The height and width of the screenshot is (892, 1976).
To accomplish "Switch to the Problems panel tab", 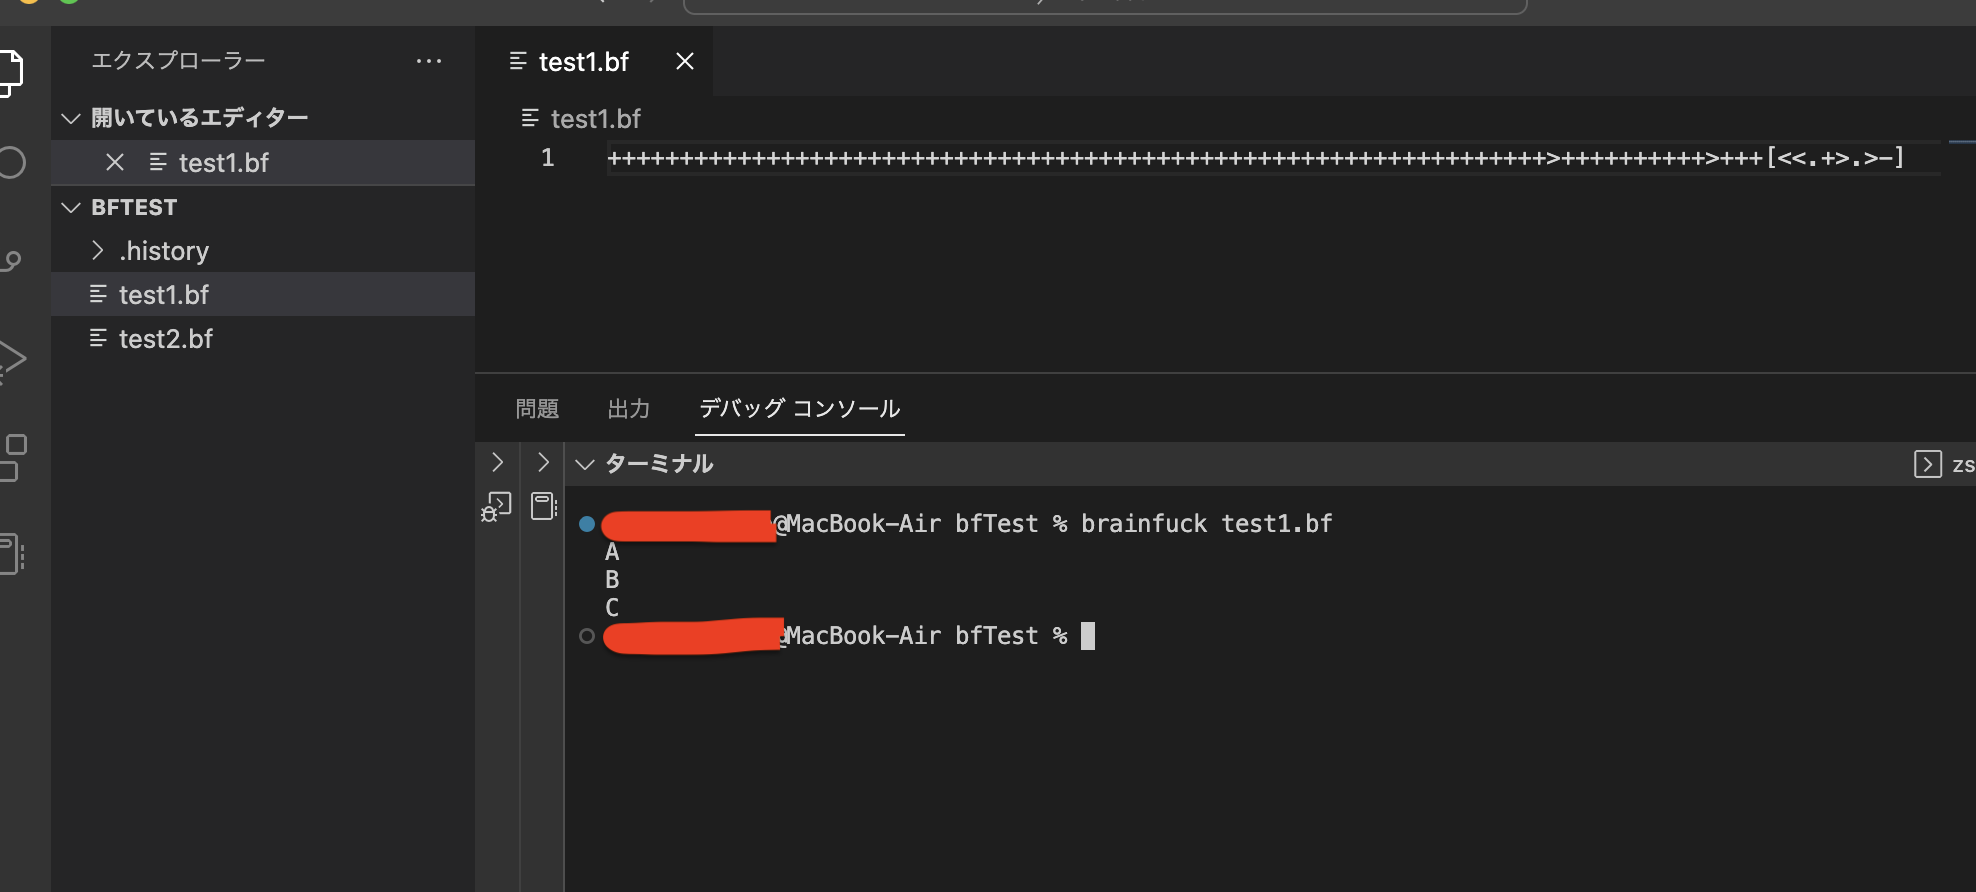I will [537, 409].
